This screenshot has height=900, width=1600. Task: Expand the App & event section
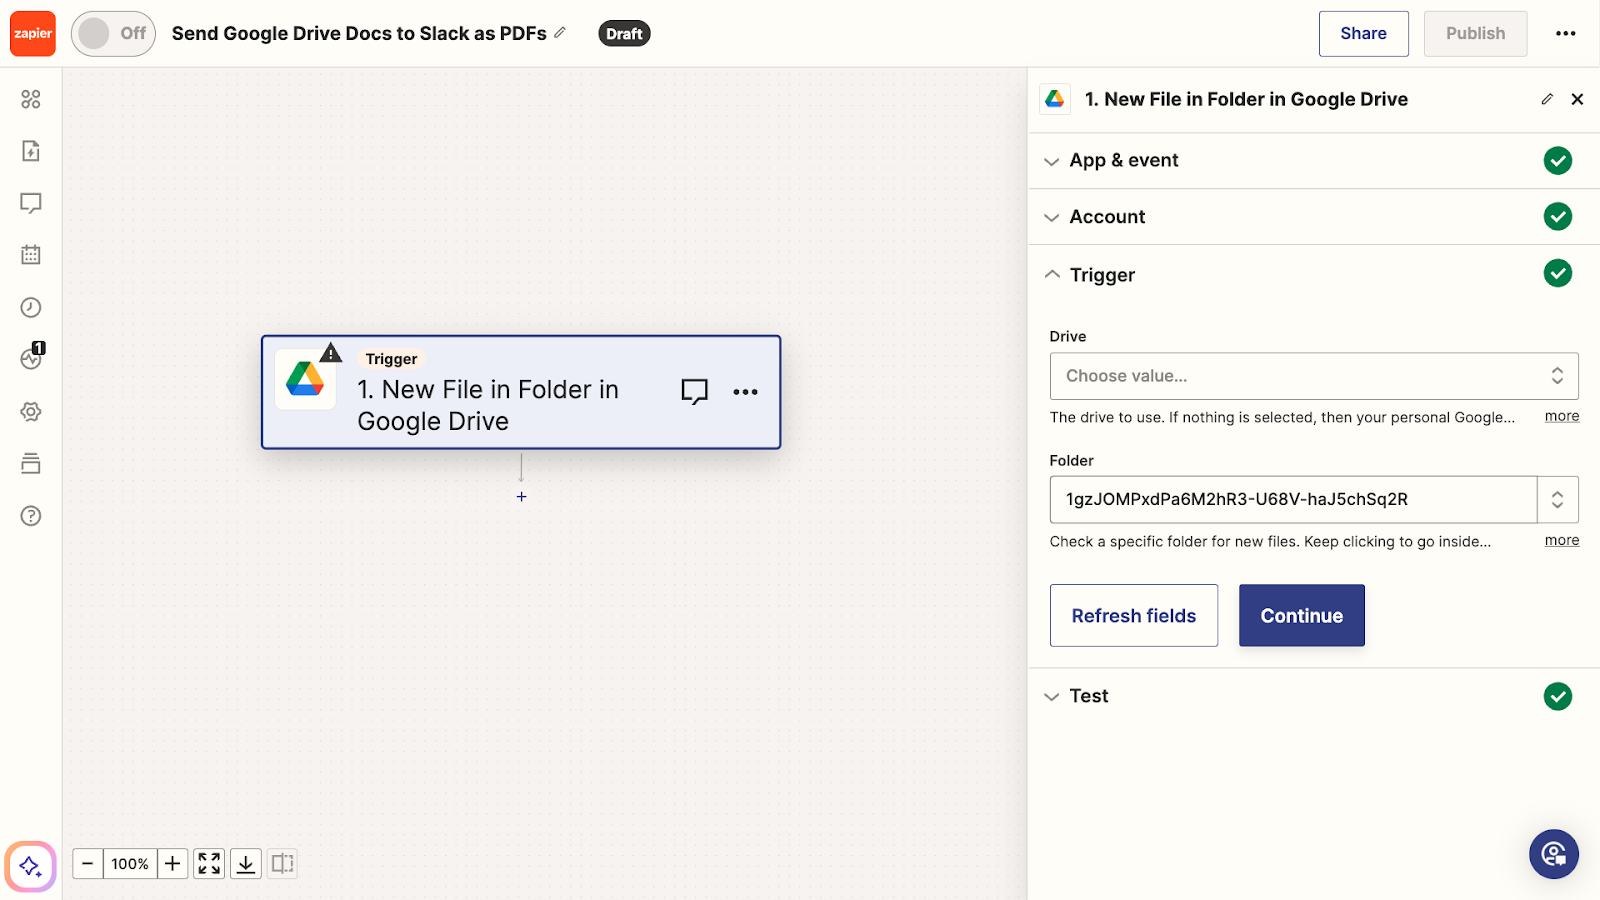(x=1314, y=161)
